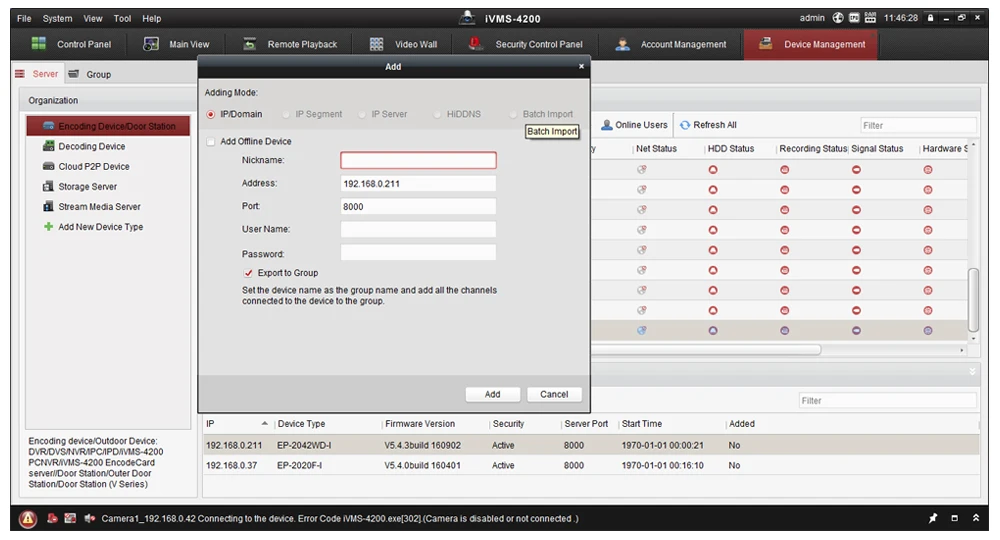Click the alarm siren icon in status bar
Screen dimensions: 1000x540
tap(52, 518)
